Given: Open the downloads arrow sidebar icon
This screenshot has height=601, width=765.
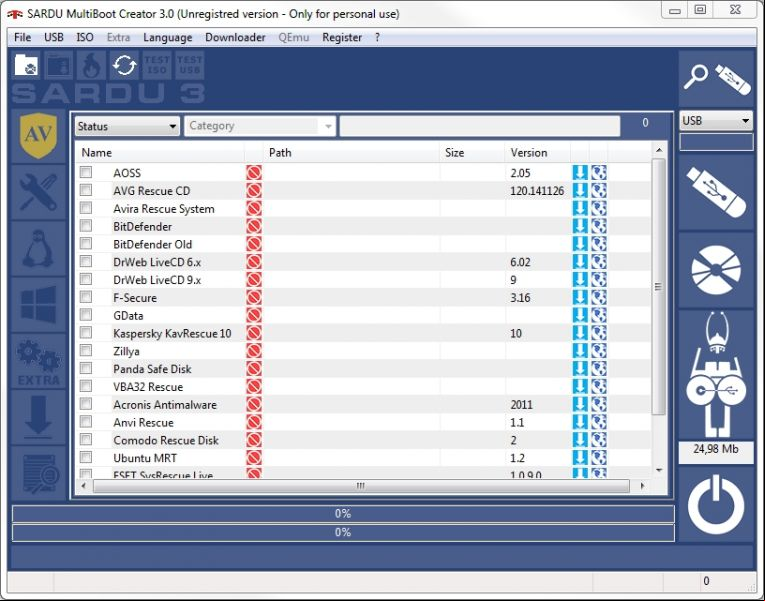Looking at the screenshot, I should [38, 418].
